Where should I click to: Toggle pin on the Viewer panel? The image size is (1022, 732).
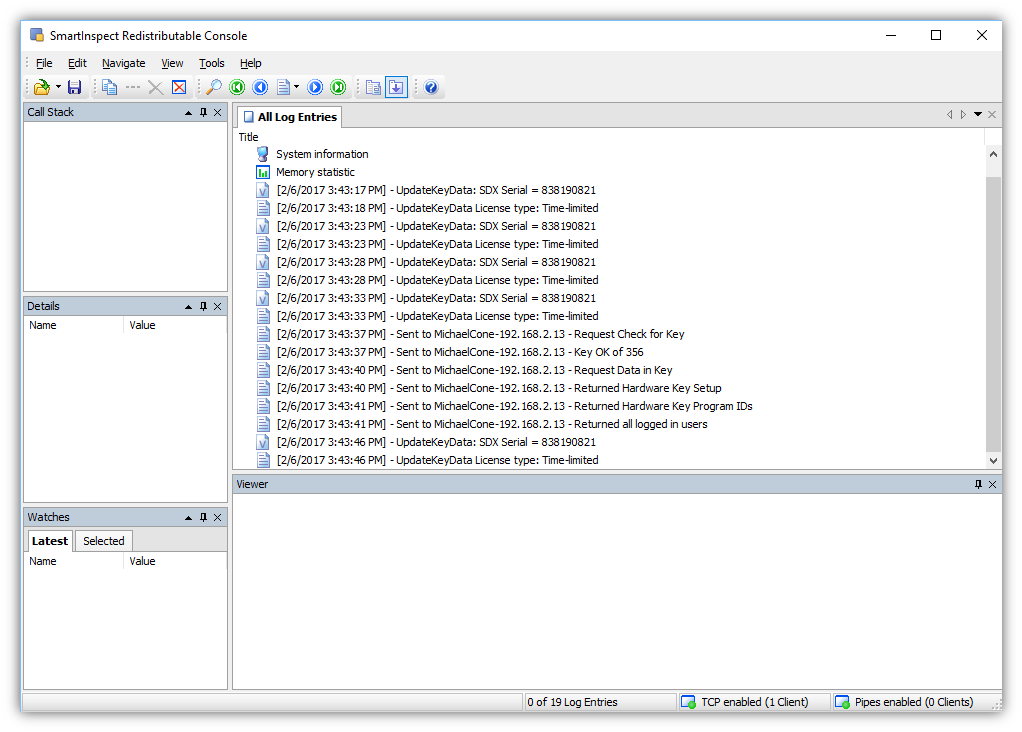click(978, 485)
